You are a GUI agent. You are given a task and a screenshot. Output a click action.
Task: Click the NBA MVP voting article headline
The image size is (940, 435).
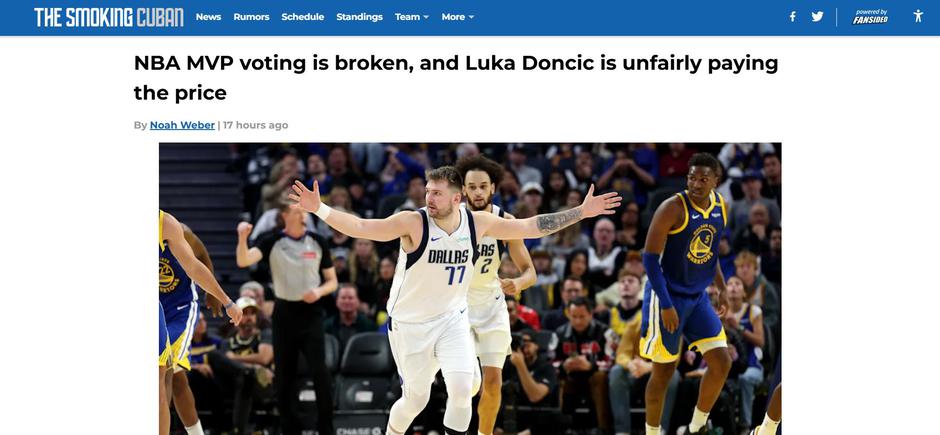pyautogui.click(x=456, y=78)
